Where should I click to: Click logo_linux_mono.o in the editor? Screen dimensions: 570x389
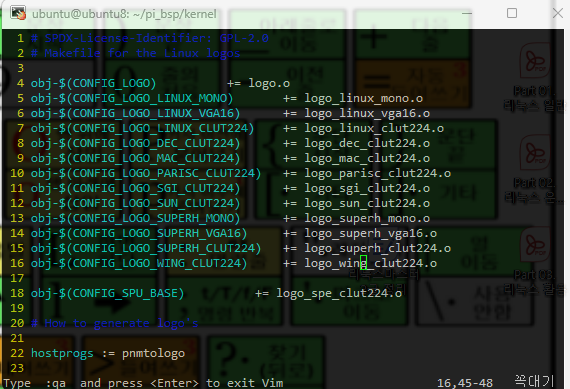tap(364, 98)
